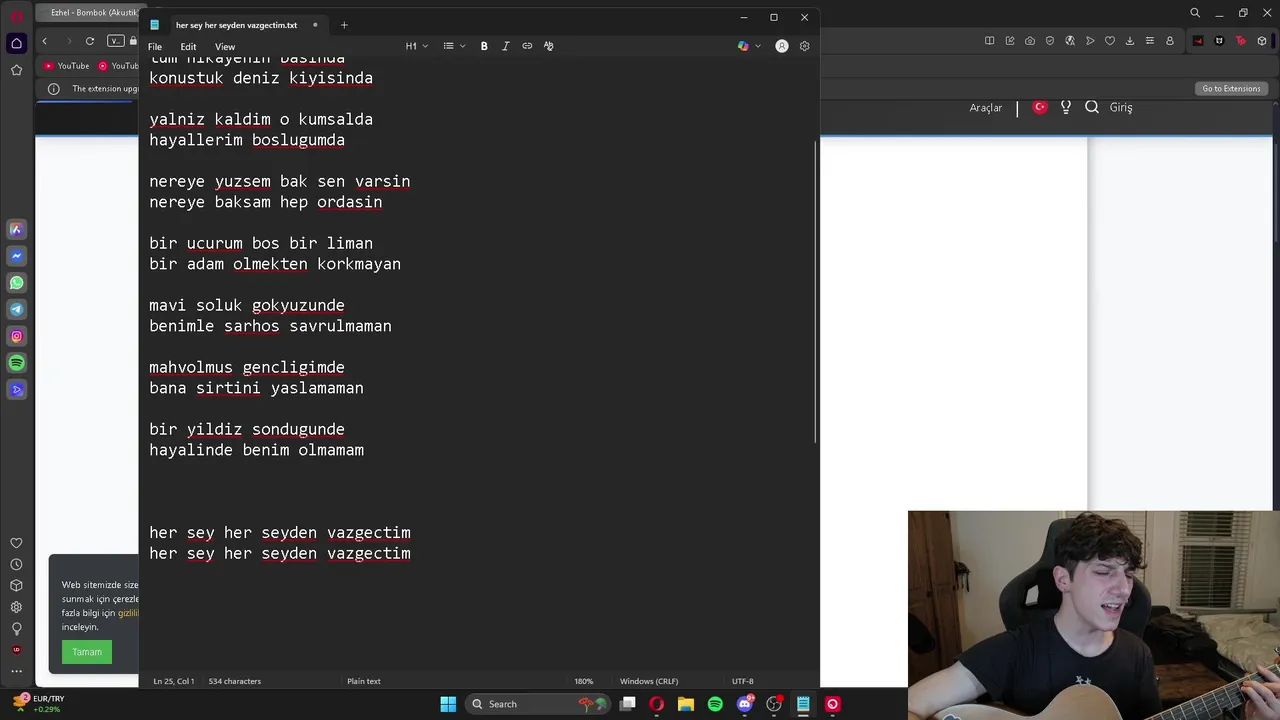Open the Araçlar menu on the website
The width and height of the screenshot is (1280, 720).
[x=985, y=108]
